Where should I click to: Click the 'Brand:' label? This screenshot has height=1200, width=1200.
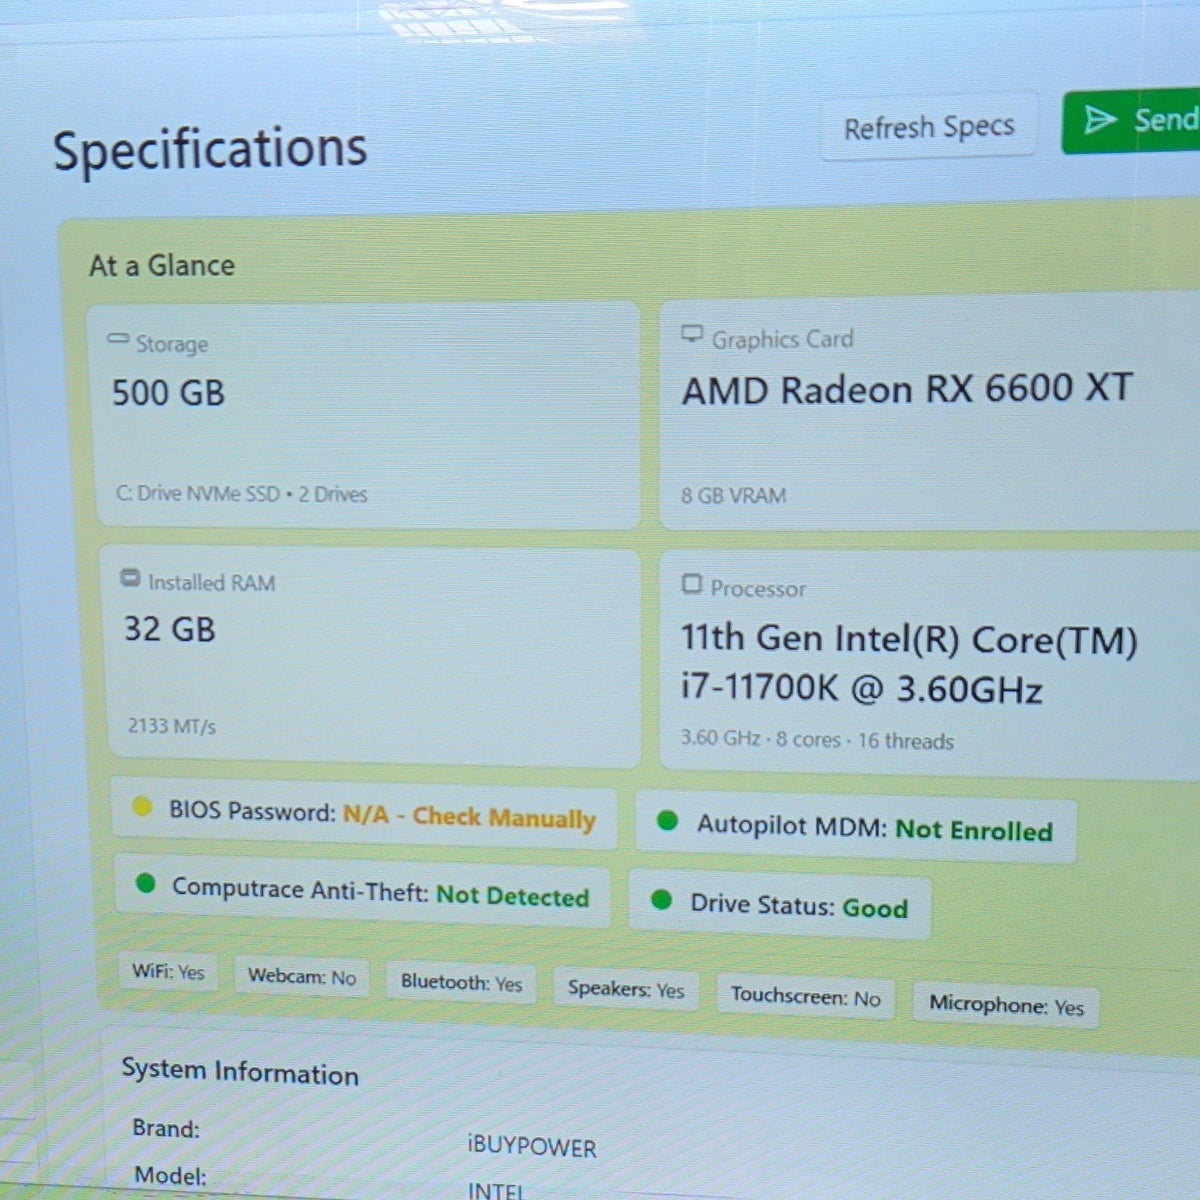pos(166,1128)
